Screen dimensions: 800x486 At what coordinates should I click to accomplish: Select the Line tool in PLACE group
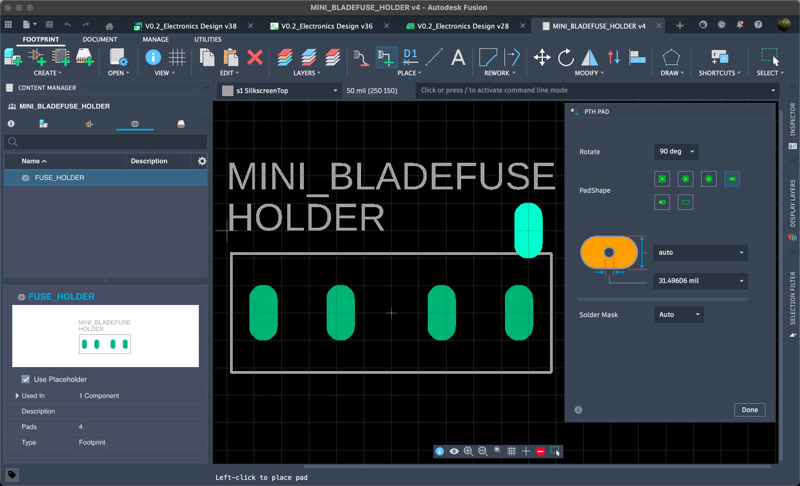(x=434, y=57)
